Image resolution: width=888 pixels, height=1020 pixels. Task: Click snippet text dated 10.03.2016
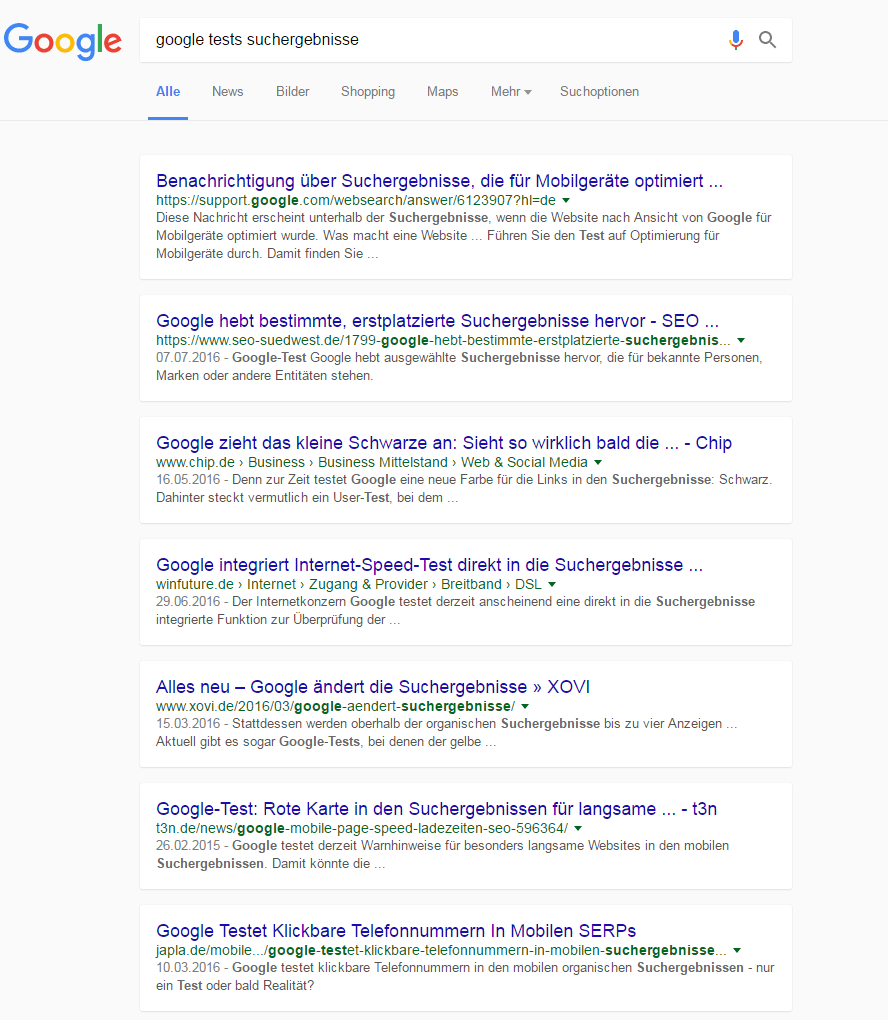[465, 976]
